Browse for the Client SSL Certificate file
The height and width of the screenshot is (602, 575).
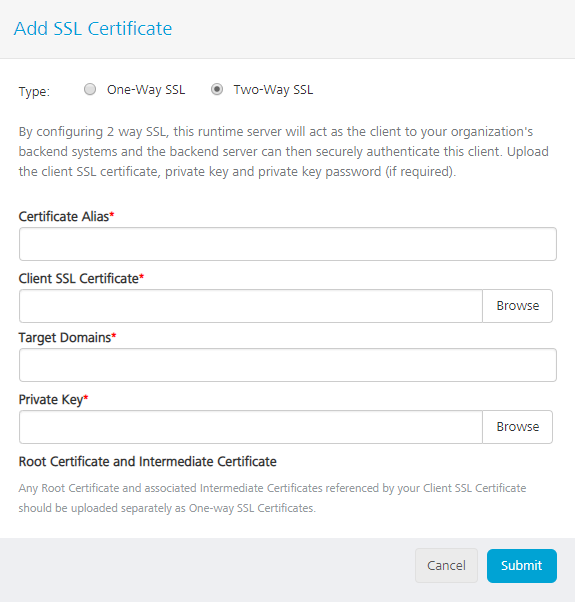517,306
